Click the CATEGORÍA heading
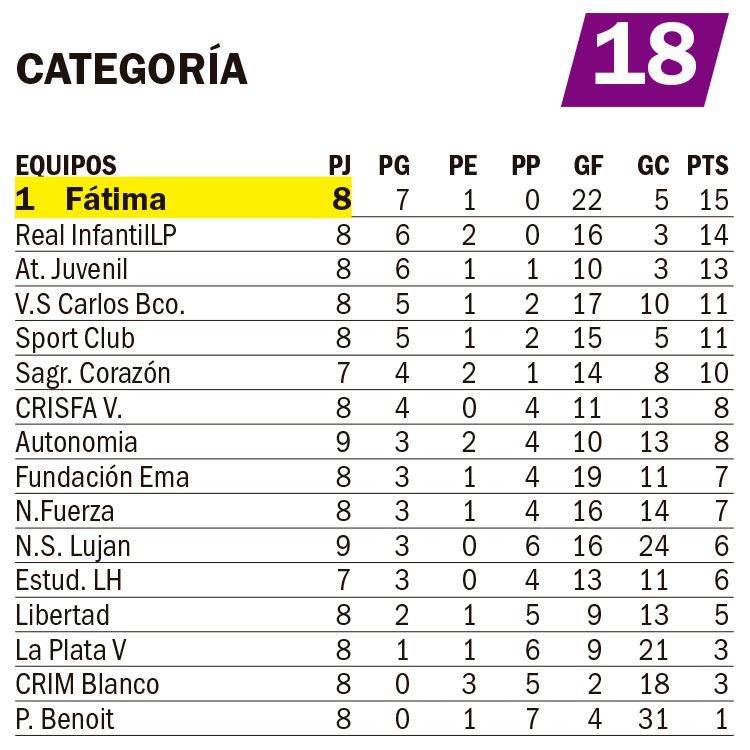Screen dimensions: 750x750 [x=132, y=68]
